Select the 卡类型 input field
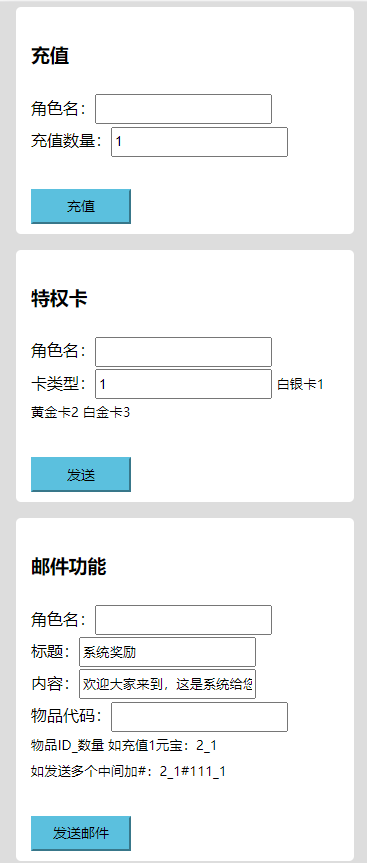 183,384
